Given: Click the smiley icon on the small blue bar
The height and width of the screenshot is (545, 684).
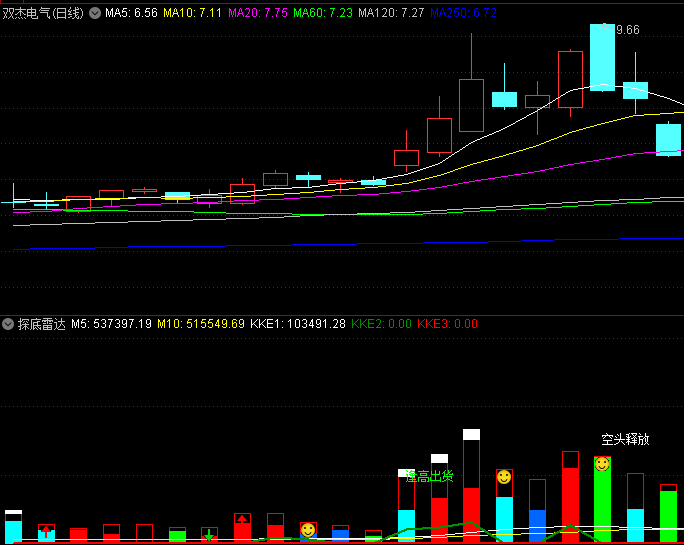Looking at the screenshot, I should (308, 530).
